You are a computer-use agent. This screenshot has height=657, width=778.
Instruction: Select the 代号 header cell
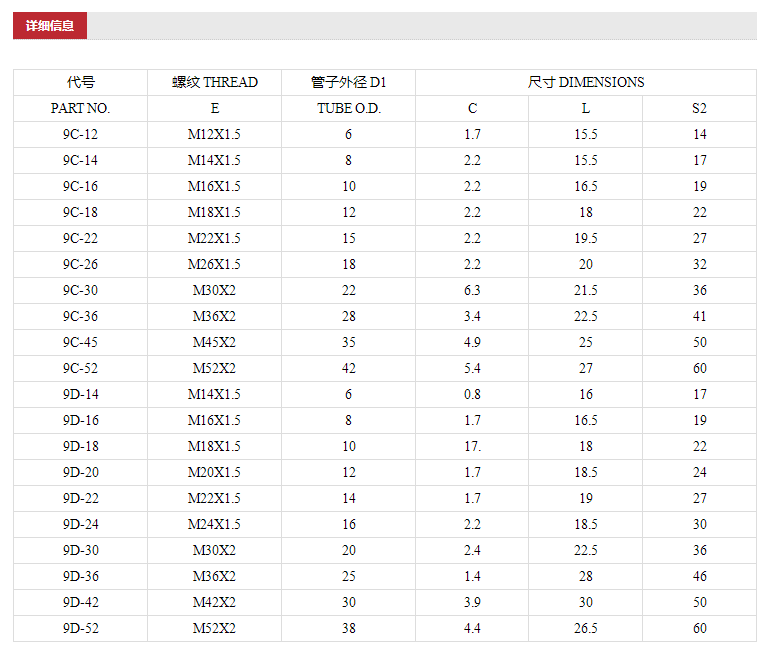(x=80, y=82)
